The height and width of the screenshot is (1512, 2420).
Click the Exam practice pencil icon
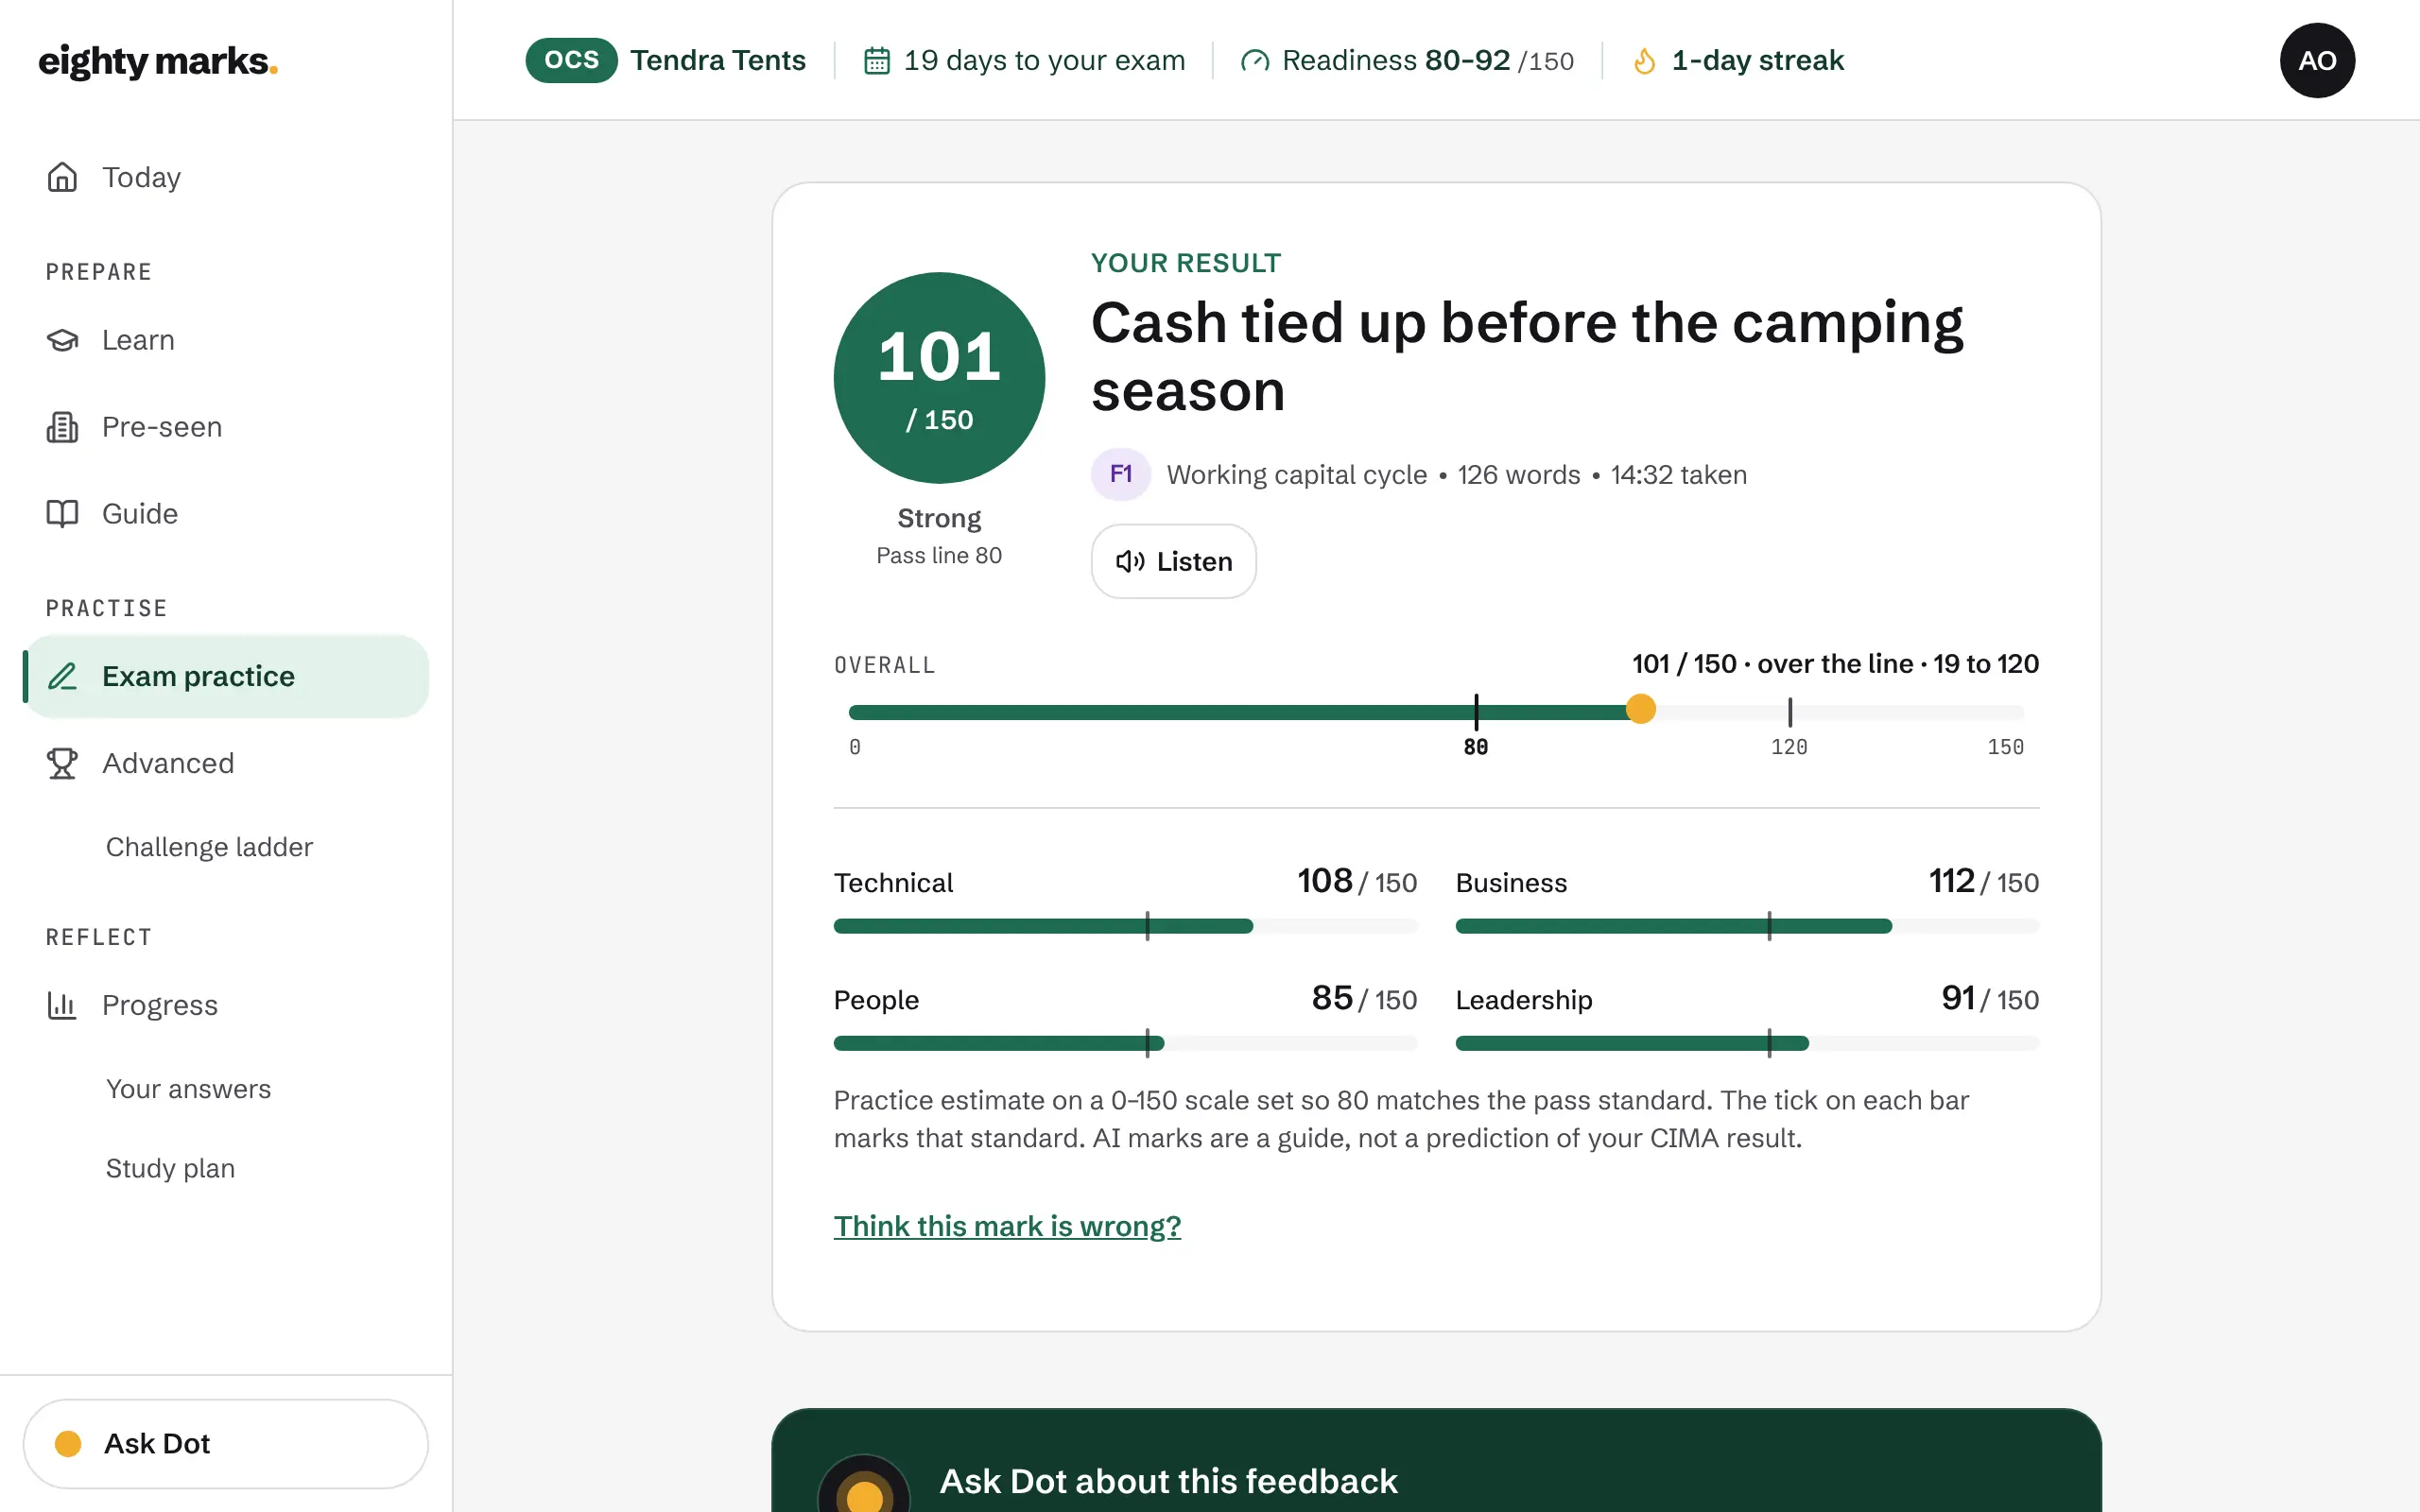(62, 676)
